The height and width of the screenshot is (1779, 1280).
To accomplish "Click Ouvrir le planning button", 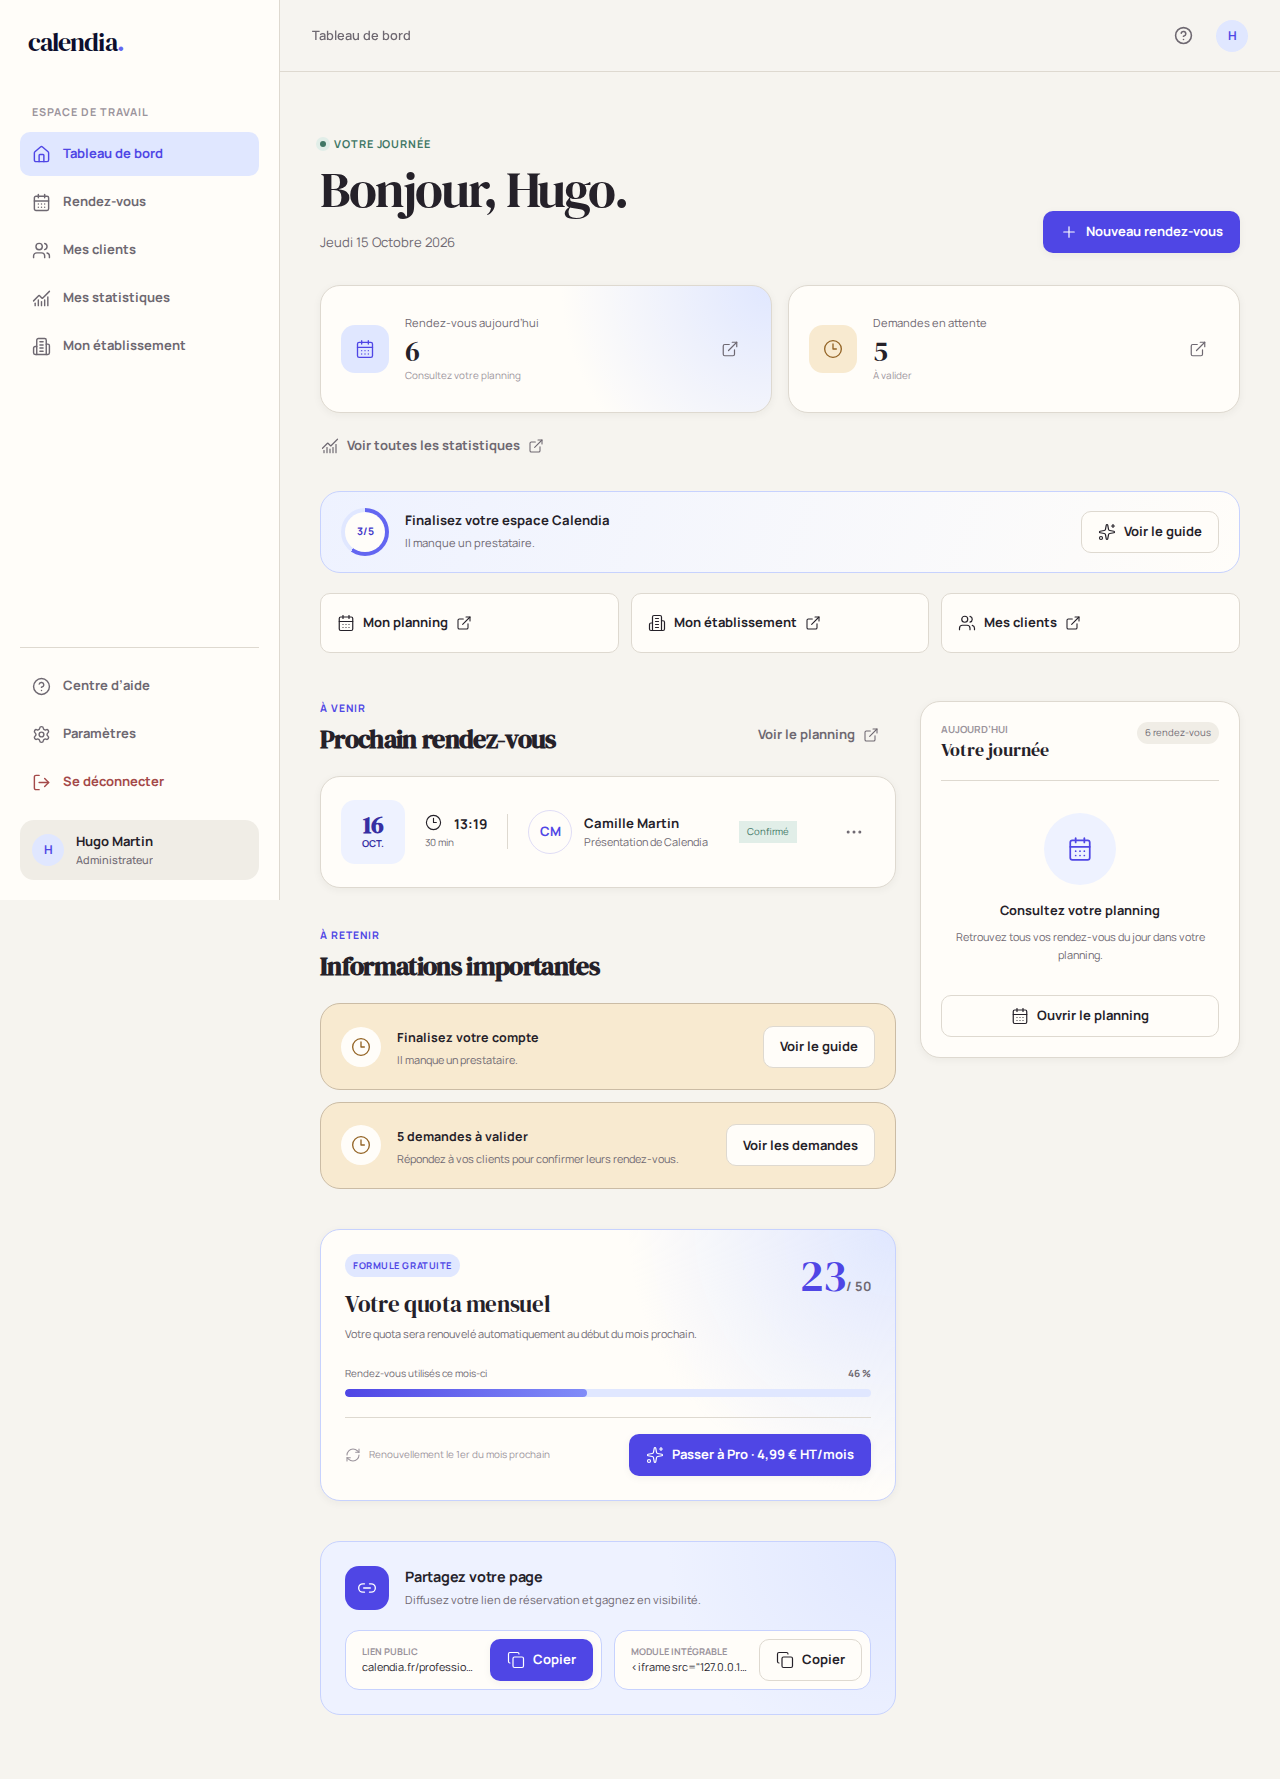I will pos(1080,1016).
